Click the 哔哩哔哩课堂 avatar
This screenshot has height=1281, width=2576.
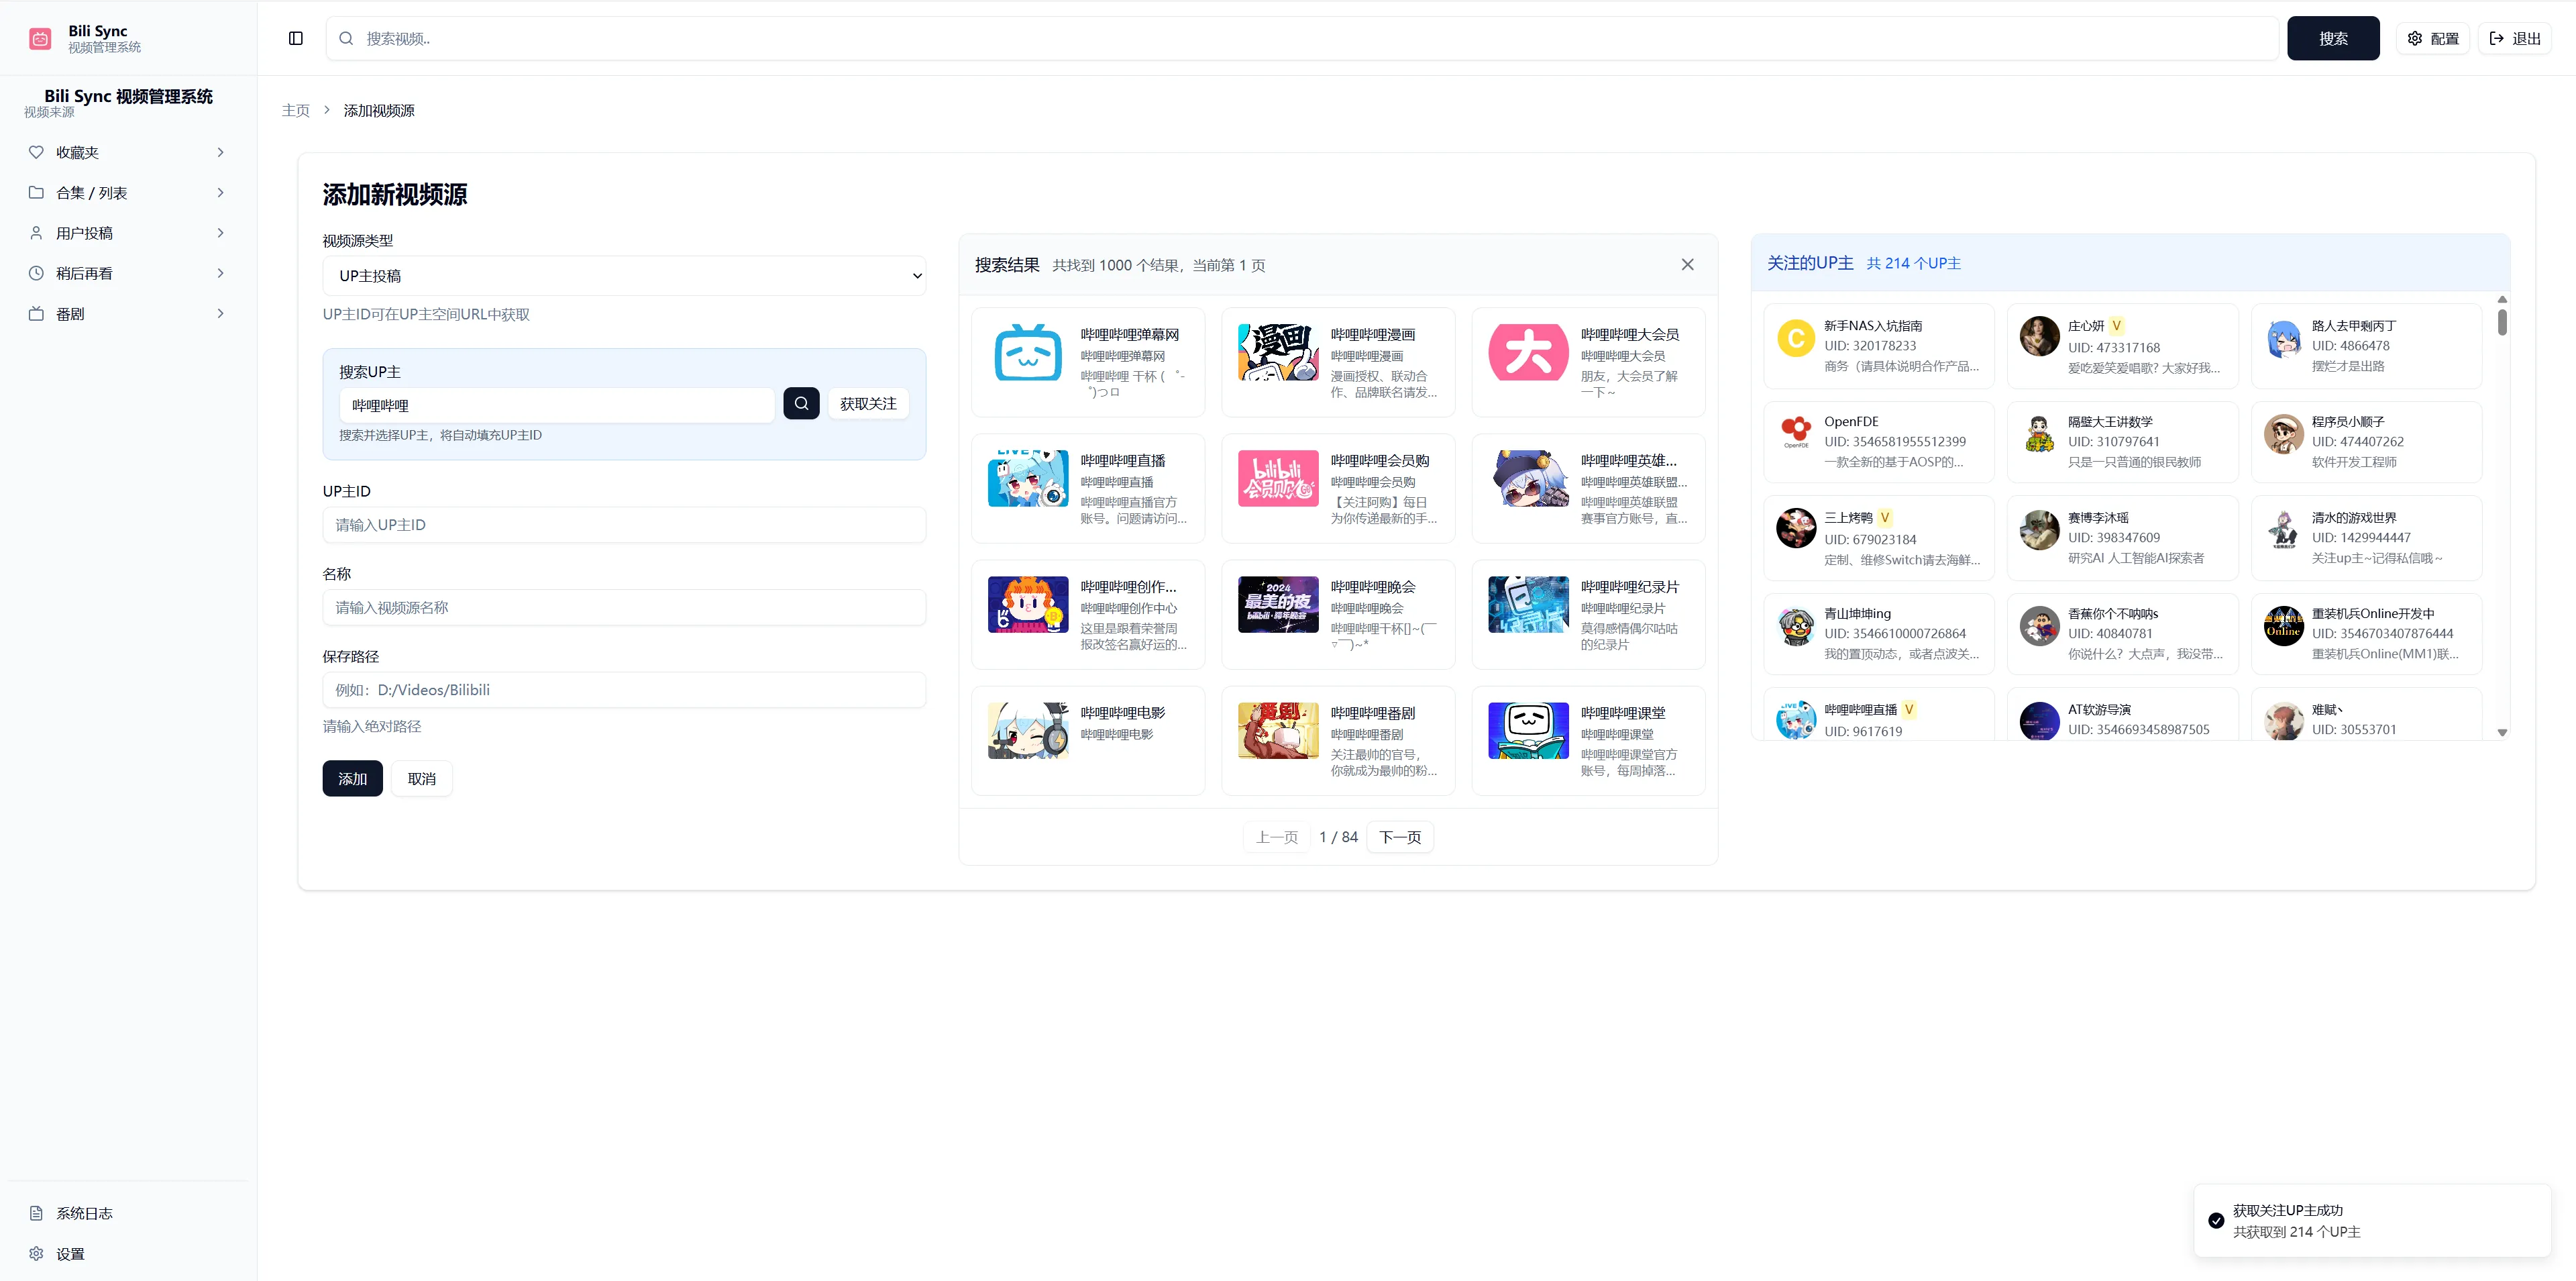1528,730
